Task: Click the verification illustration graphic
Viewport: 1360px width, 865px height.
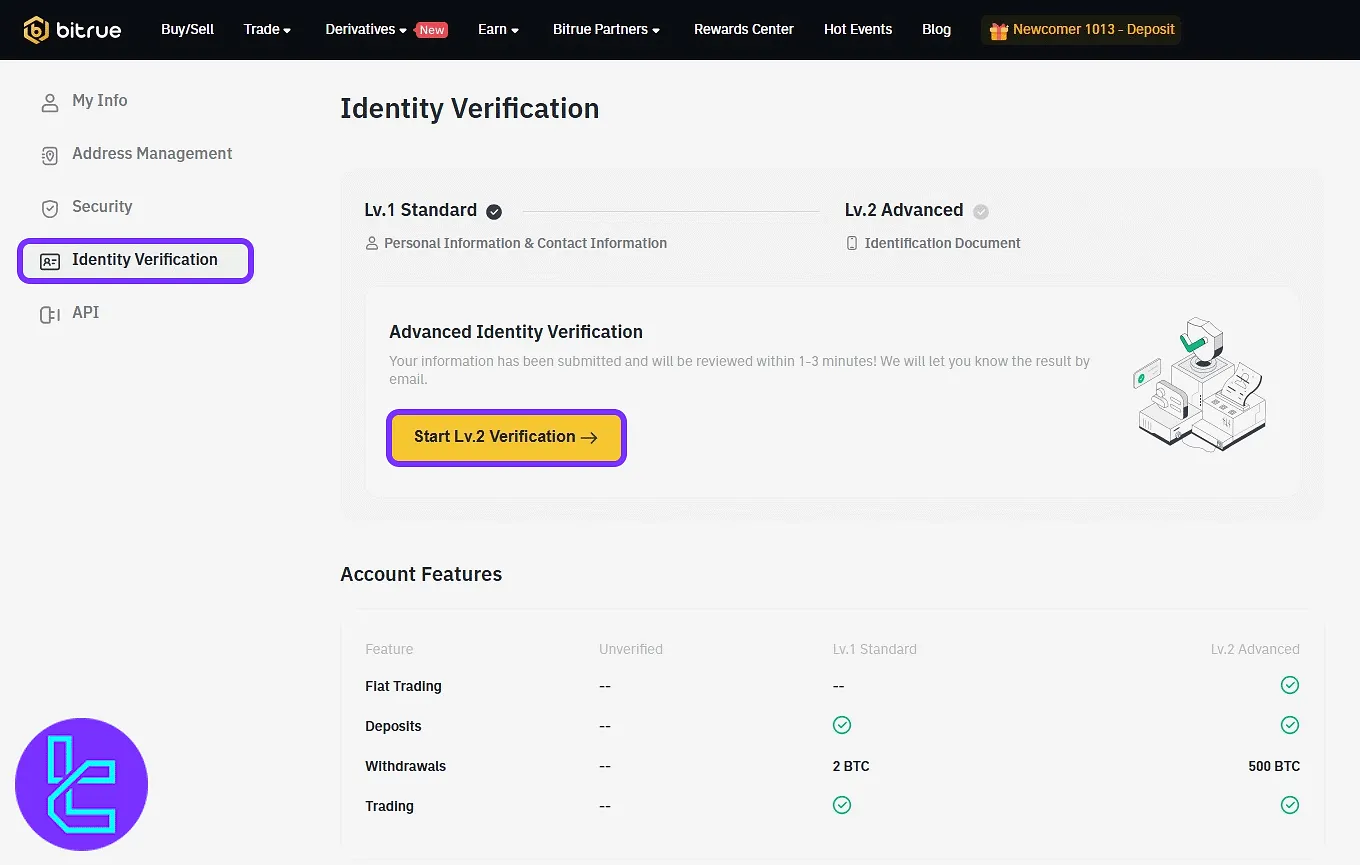Action: pos(1199,385)
